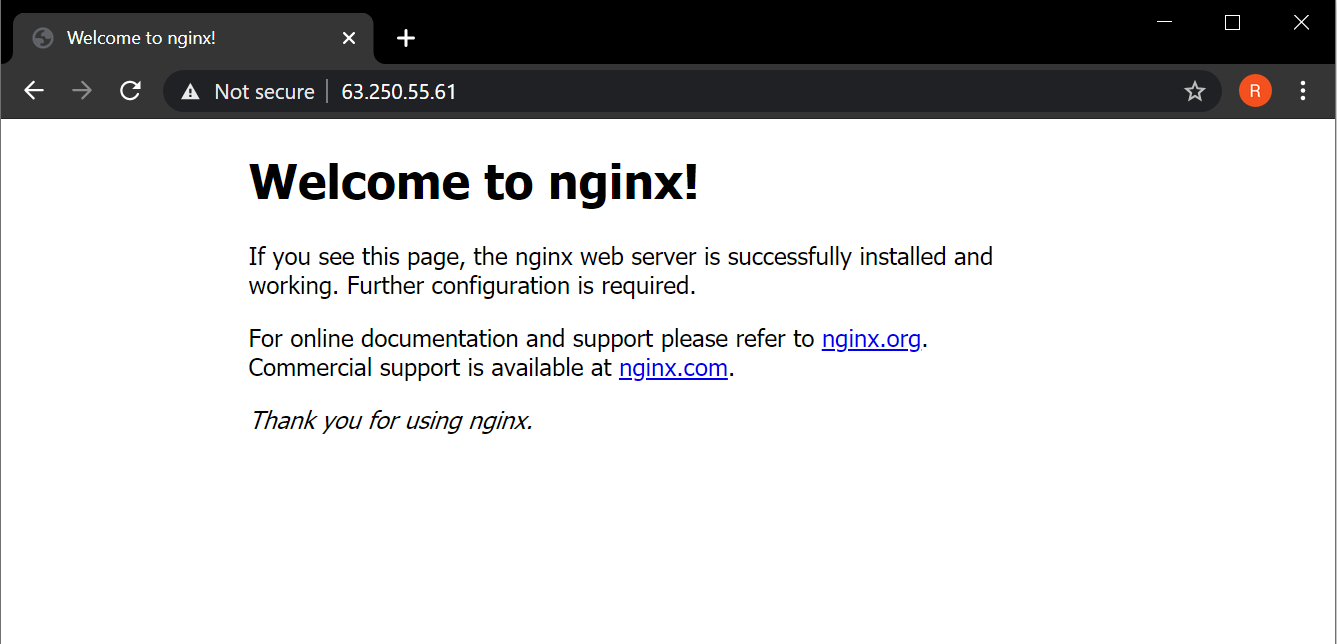
Task: Click "Thank you for using nginx." text
Action: 391,420
